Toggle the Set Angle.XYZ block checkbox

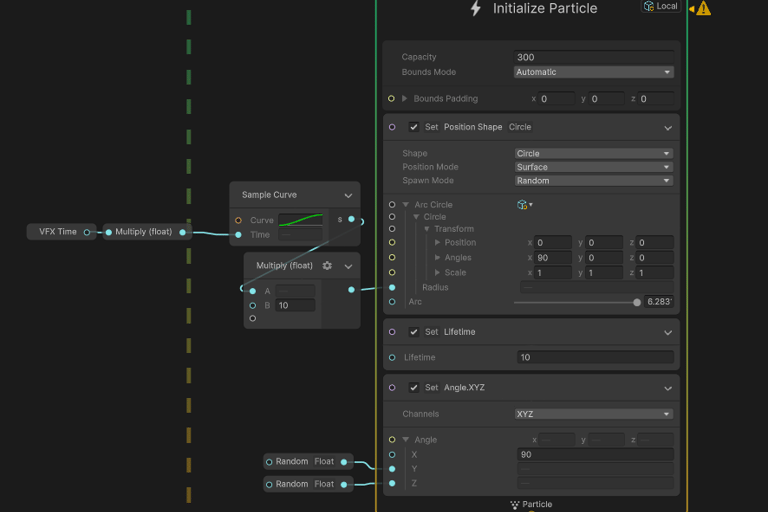pos(414,387)
